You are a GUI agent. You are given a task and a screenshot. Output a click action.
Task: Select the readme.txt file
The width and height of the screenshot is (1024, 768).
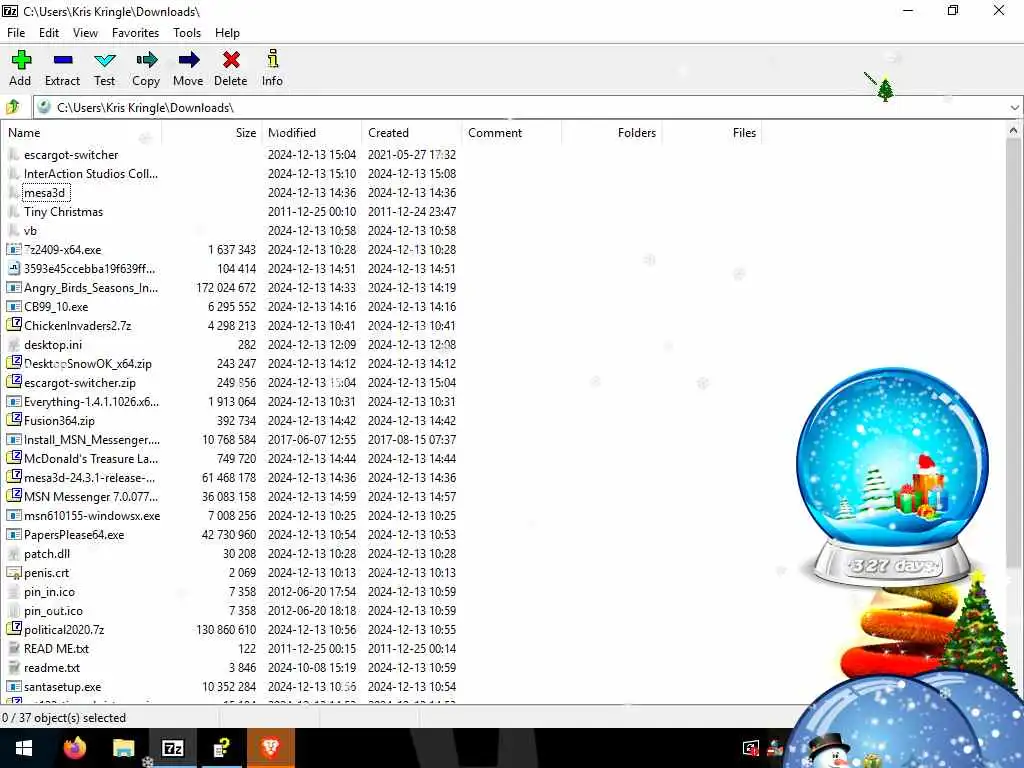click(x=52, y=667)
